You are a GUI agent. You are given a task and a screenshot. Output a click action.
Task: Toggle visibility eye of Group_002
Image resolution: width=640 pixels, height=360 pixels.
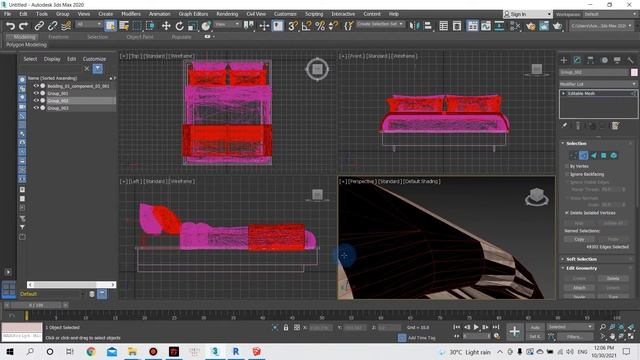click(x=36, y=100)
